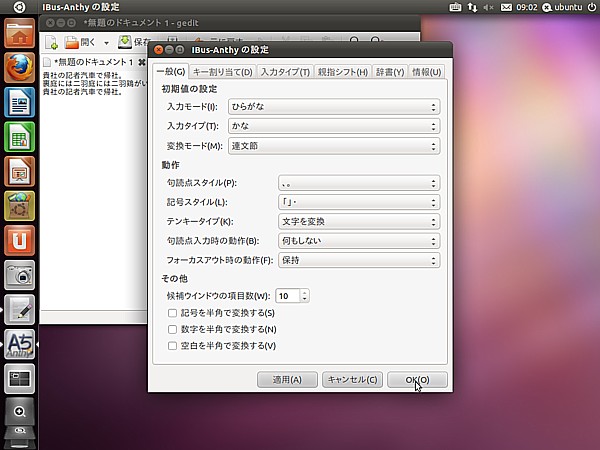This screenshot has width=600, height=450.
Task: Open Ubuntu One launcher icon
Action: [x=20, y=240]
